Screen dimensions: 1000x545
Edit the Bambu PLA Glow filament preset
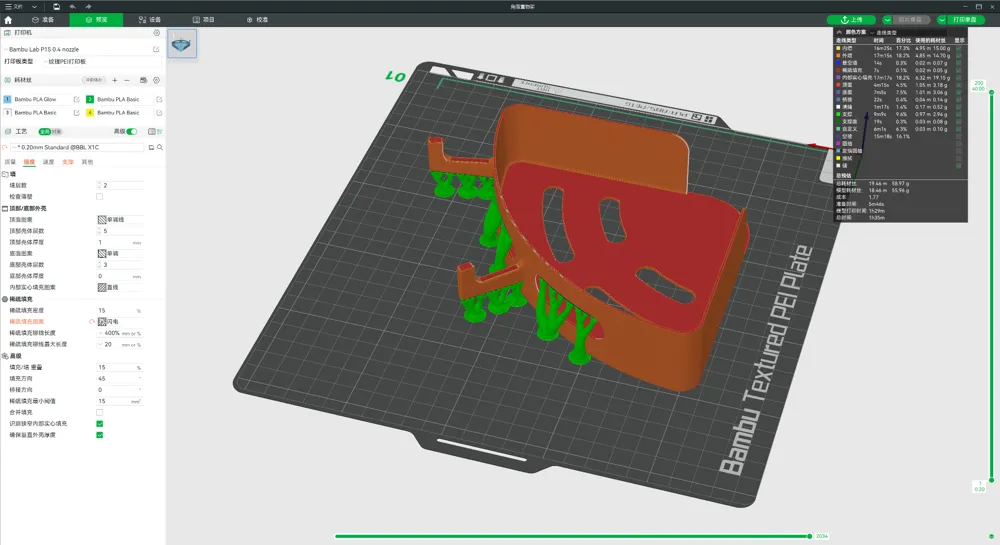[77, 99]
